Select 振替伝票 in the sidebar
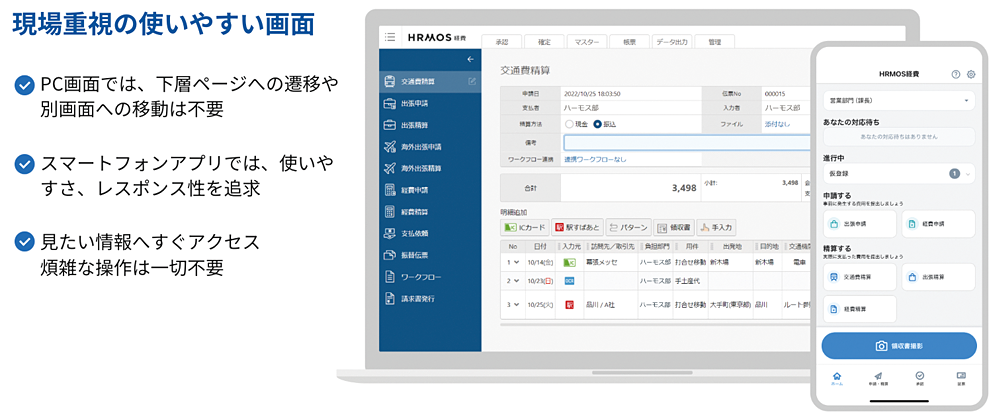The image size is (1000, 420). coord(430,255)
